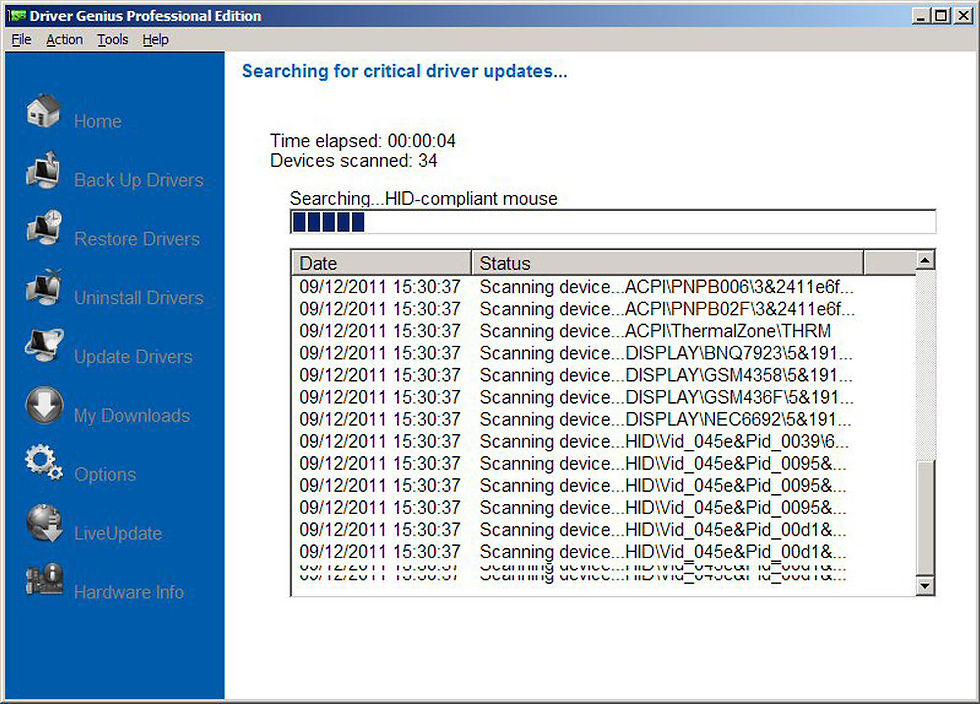Click the date cell beside ACPI\PNPB006
This screenshot has height=704, width=980.
coord(380,287)
